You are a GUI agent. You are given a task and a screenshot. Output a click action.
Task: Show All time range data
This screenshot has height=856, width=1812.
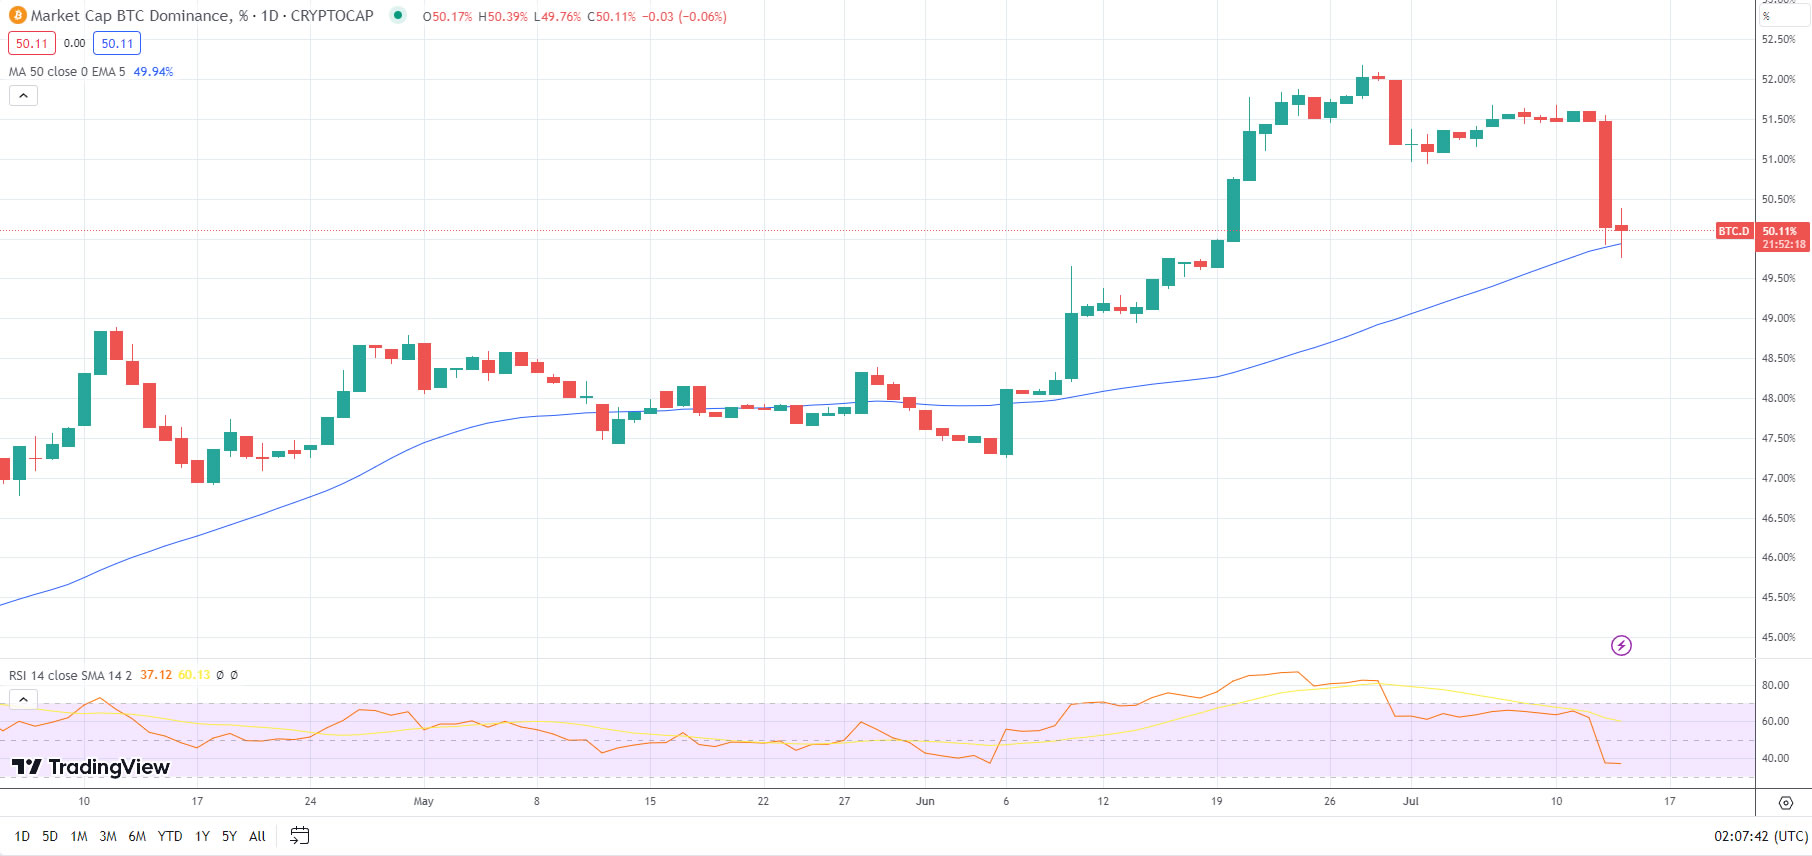point(257,836)
